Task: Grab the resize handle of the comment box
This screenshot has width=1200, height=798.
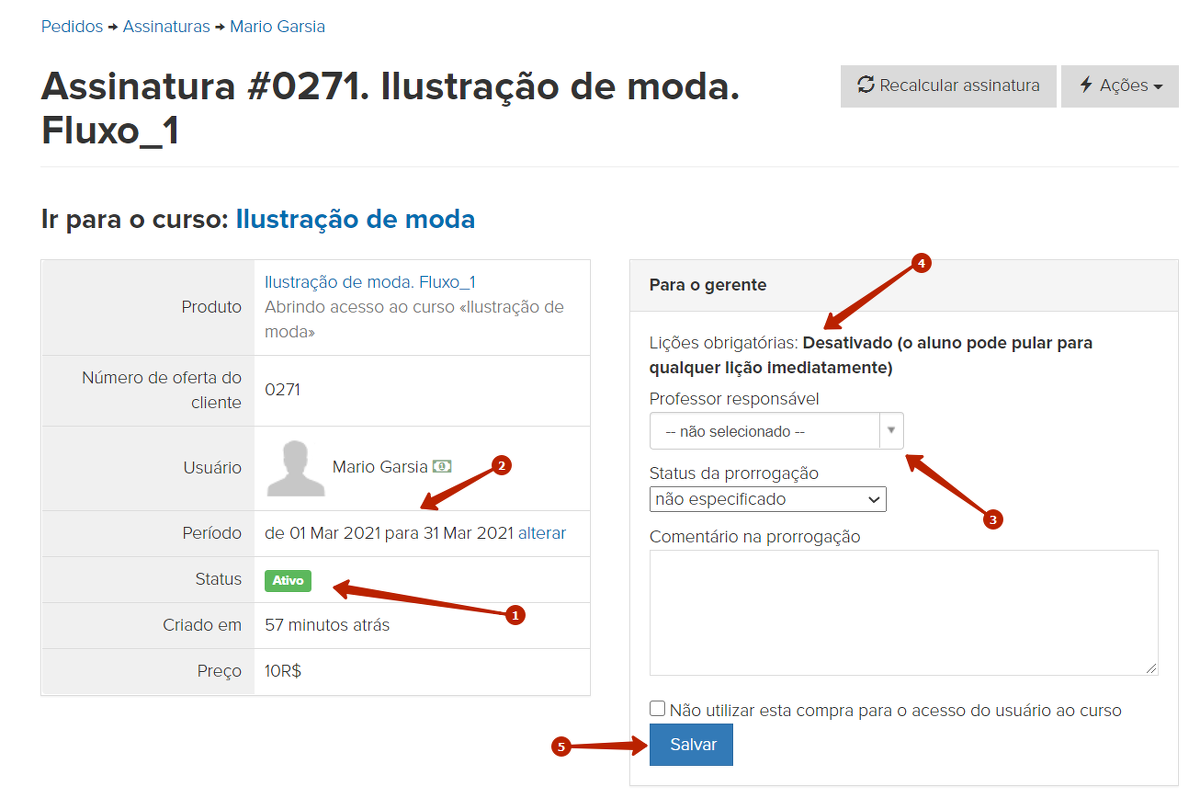Action: pos(1152,668)
